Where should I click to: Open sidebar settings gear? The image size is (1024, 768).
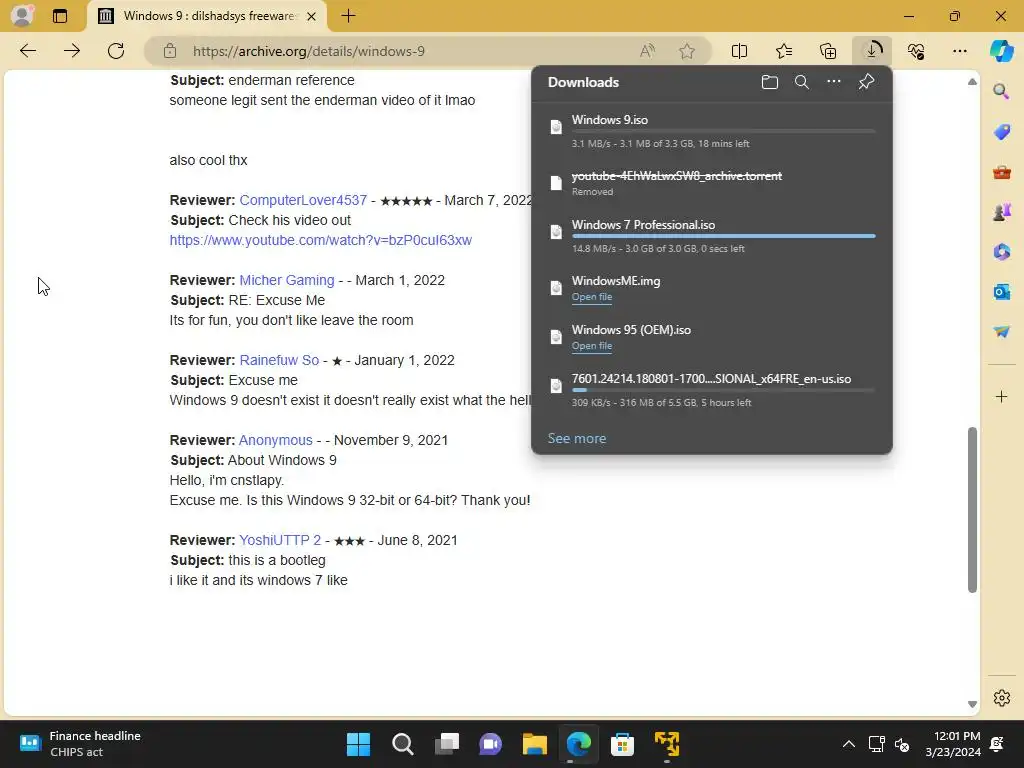pos(1001,698)
